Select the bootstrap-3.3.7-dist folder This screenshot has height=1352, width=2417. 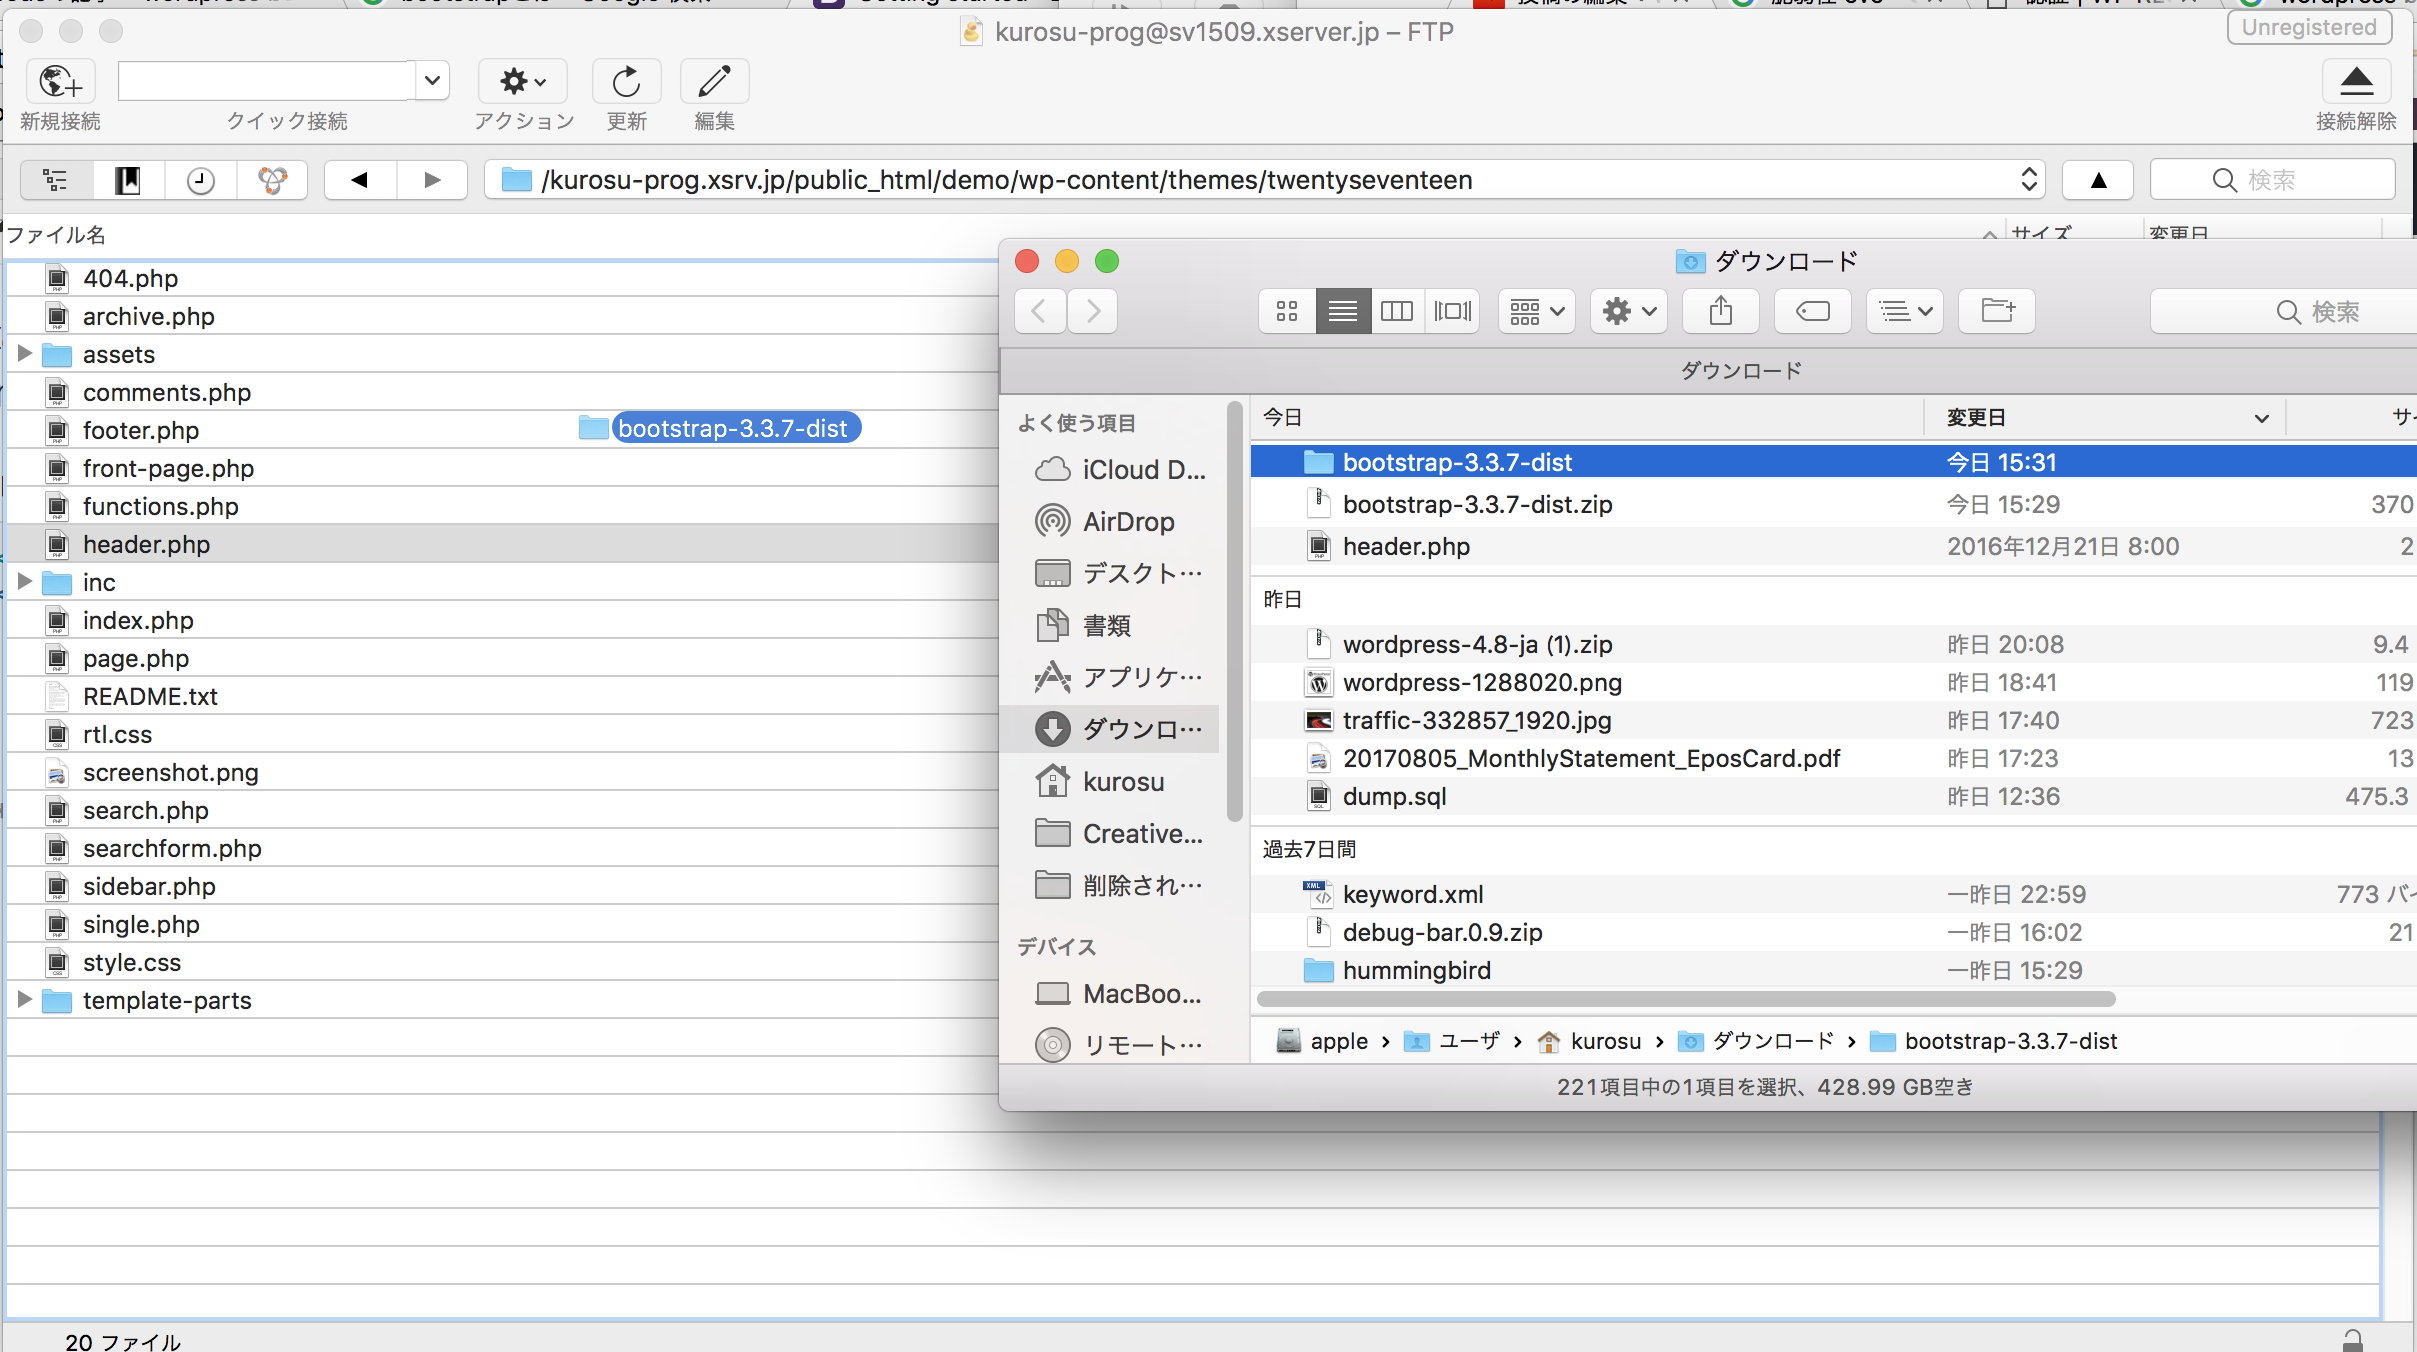point(1456,462)
